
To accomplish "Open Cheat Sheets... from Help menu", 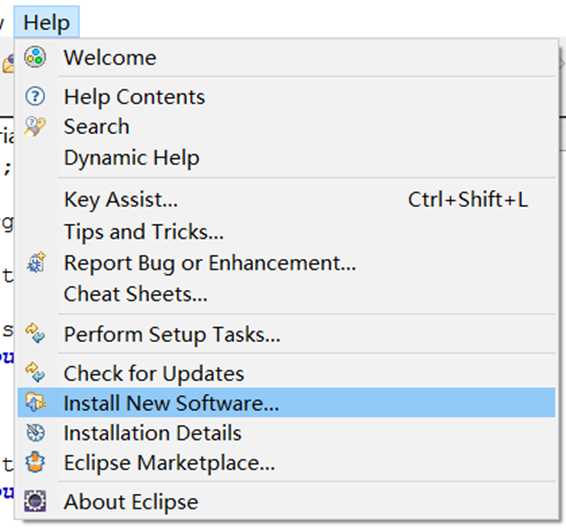I will [287, 294].
